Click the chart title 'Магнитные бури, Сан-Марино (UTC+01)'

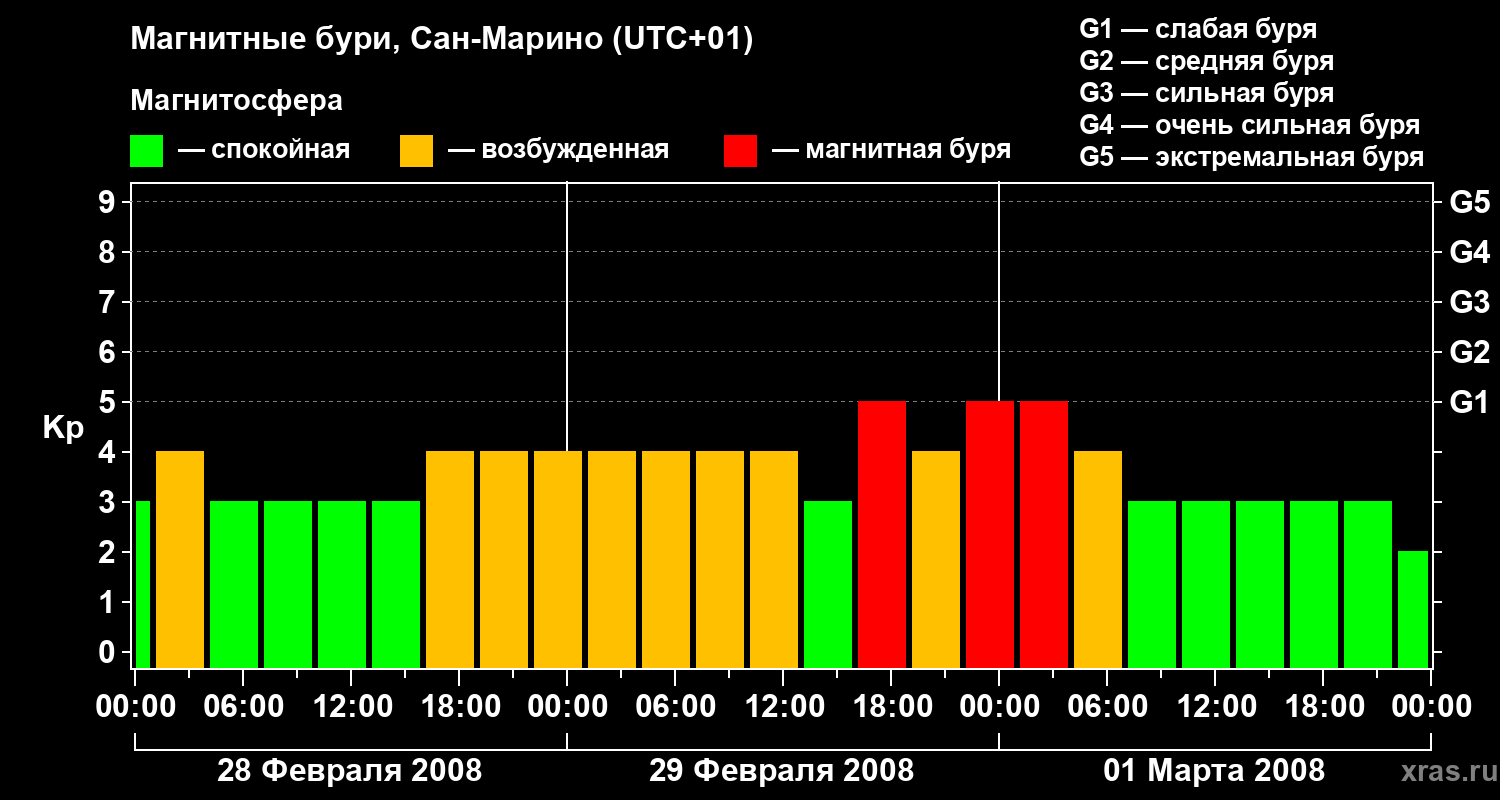tap(441, 40)
